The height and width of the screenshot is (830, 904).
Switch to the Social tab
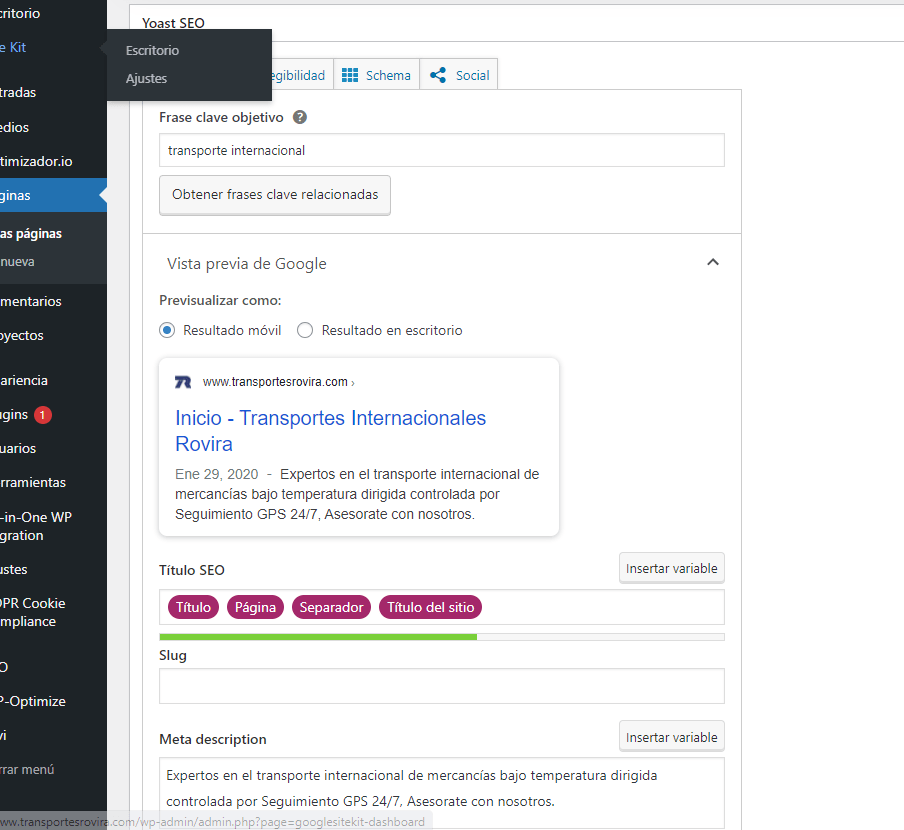pyautogui.click(x=459, y=75)
